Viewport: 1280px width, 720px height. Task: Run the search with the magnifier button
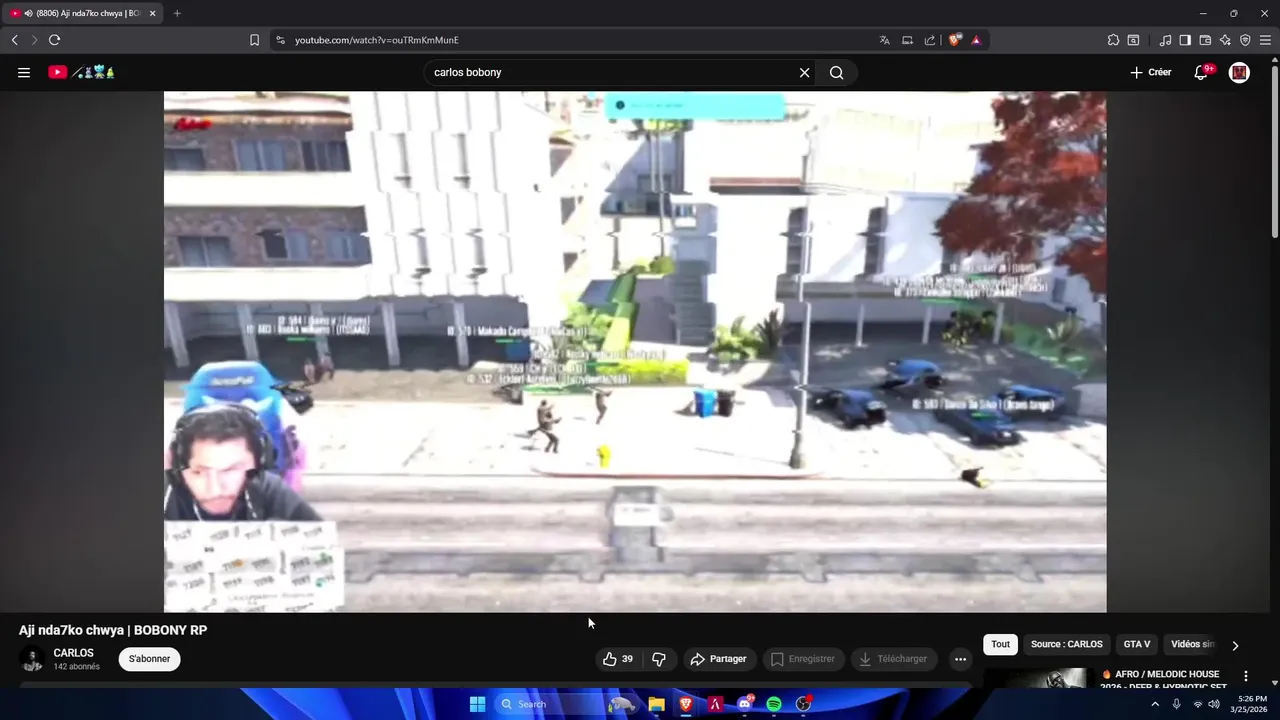click(x=837, y=72)
